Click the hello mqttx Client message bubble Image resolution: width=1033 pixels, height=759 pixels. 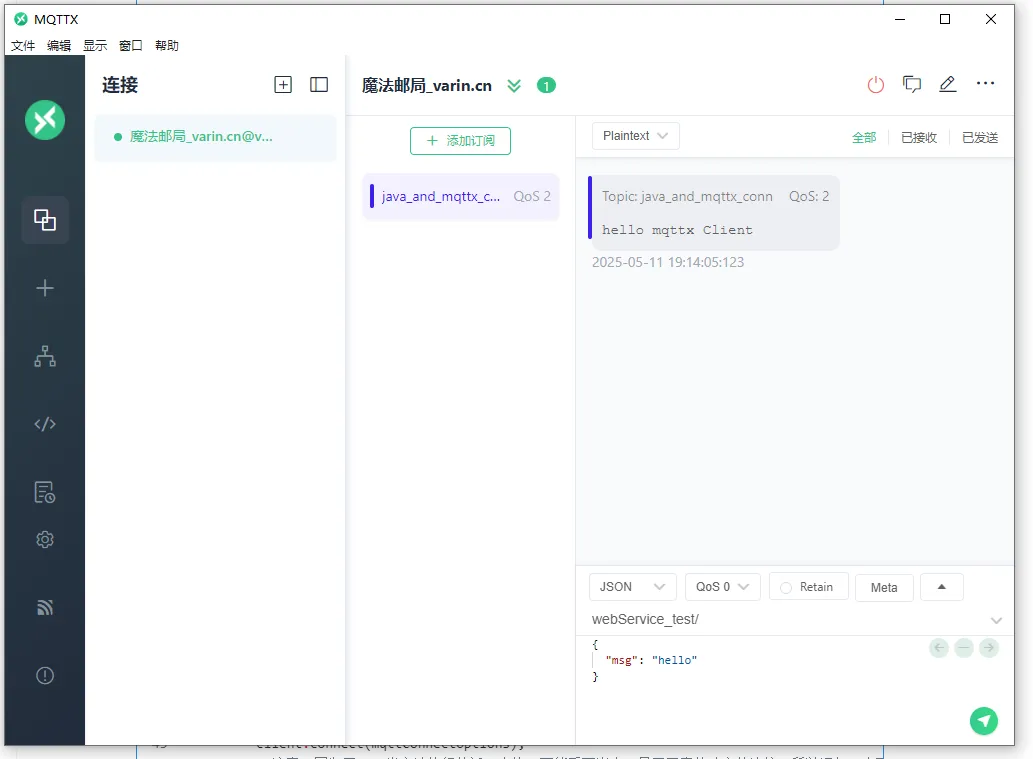click(x=714, y=213)
